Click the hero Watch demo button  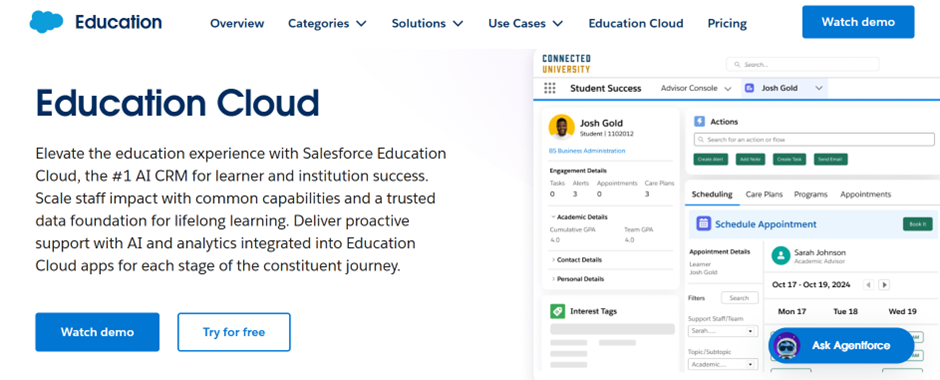[97, 332]
